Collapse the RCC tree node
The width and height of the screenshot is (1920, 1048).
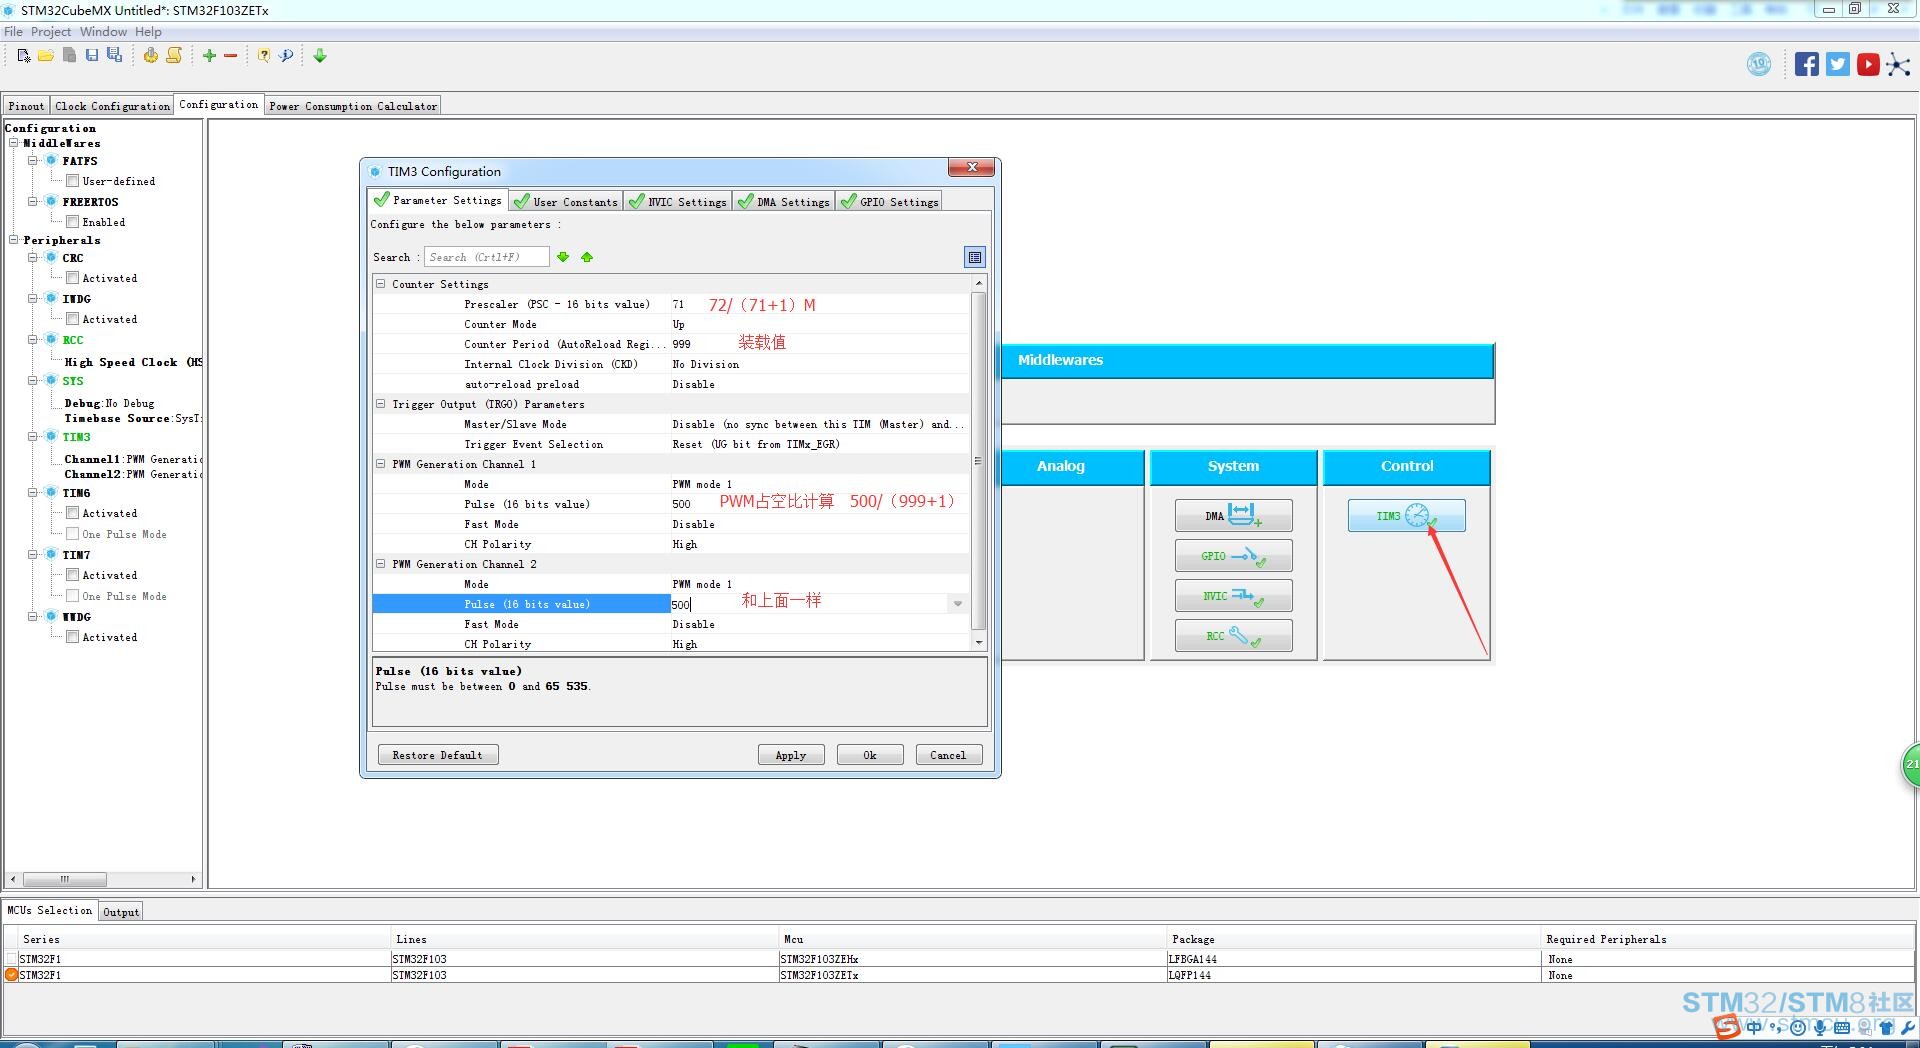click(33, 340)
